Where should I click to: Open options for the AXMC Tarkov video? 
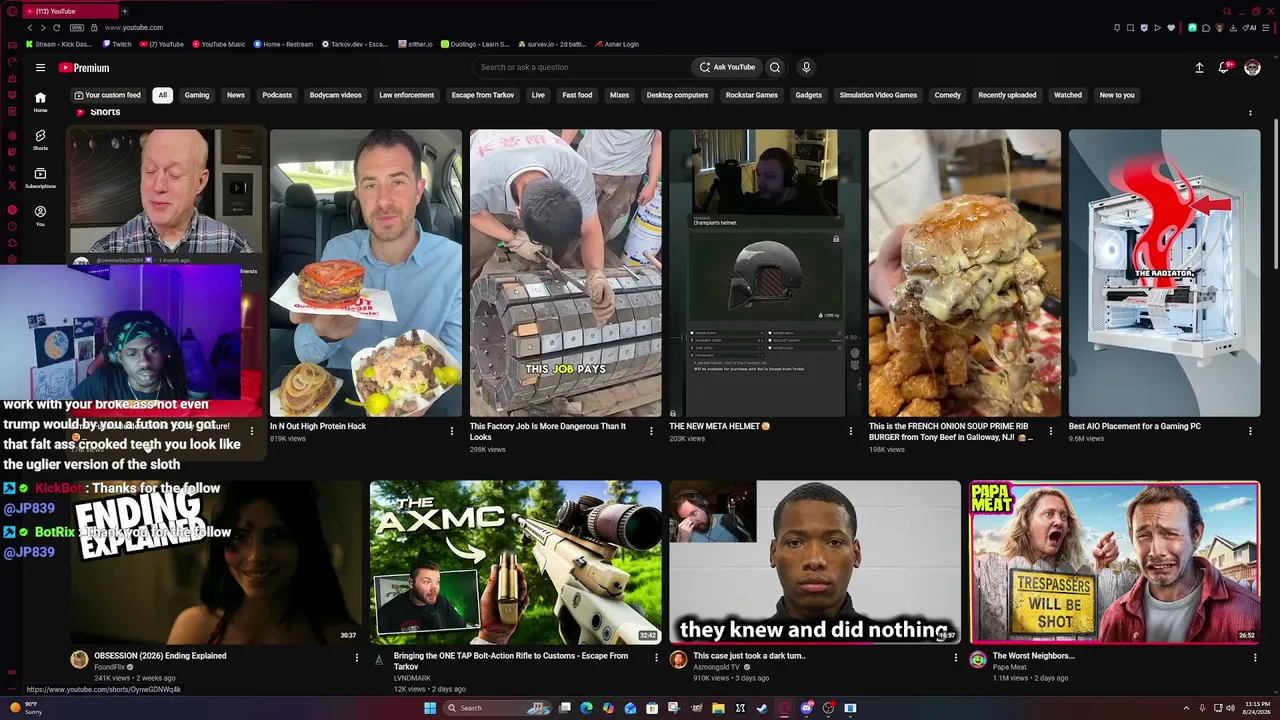click(656, 657)
